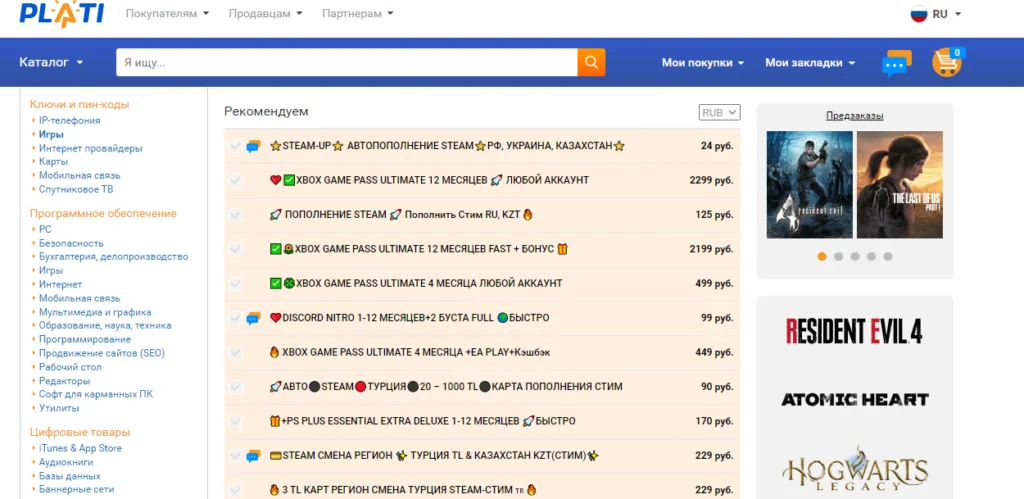Click chat icon beside STEAM-UP автопополнение row

point(253,146)
